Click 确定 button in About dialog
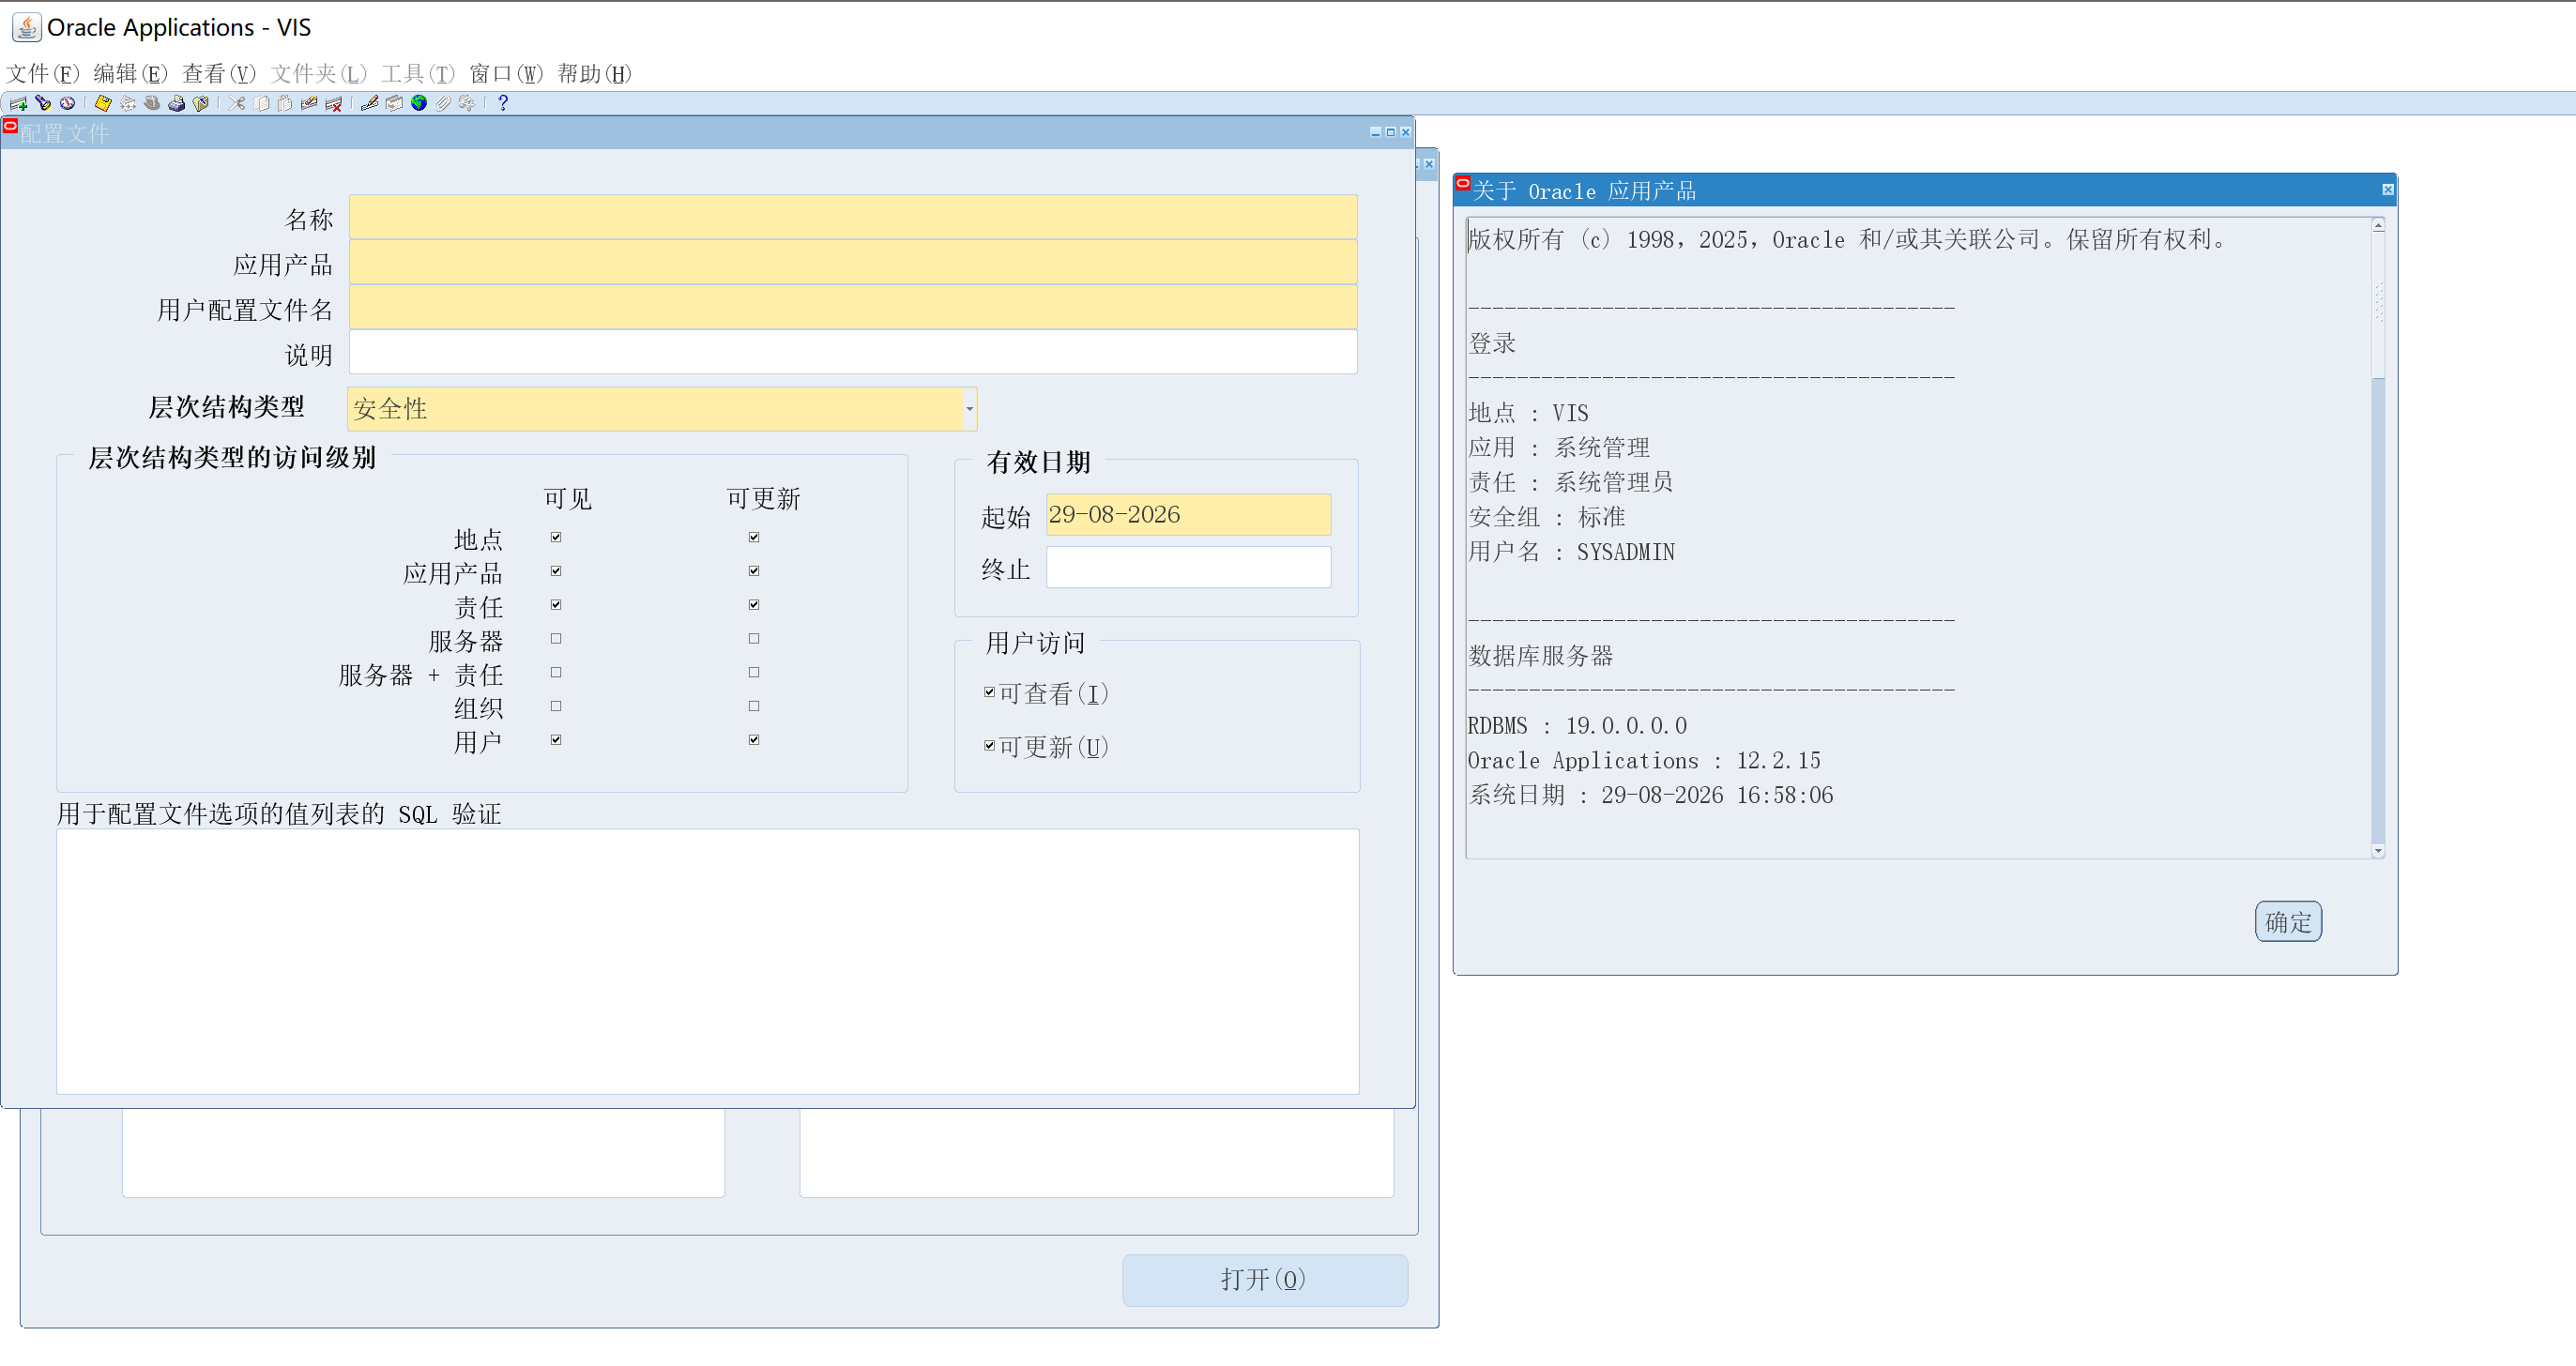This screenshot has width=2576, height=1366. coord(2288,921)
